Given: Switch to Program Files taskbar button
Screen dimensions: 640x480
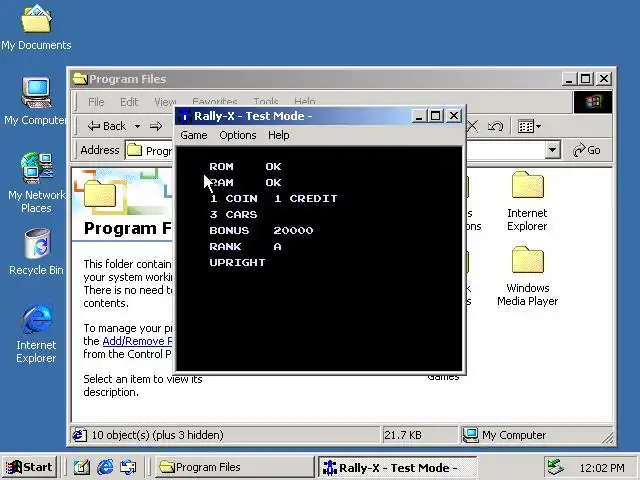Looking at the screenshot, I should tap(234, 467).
